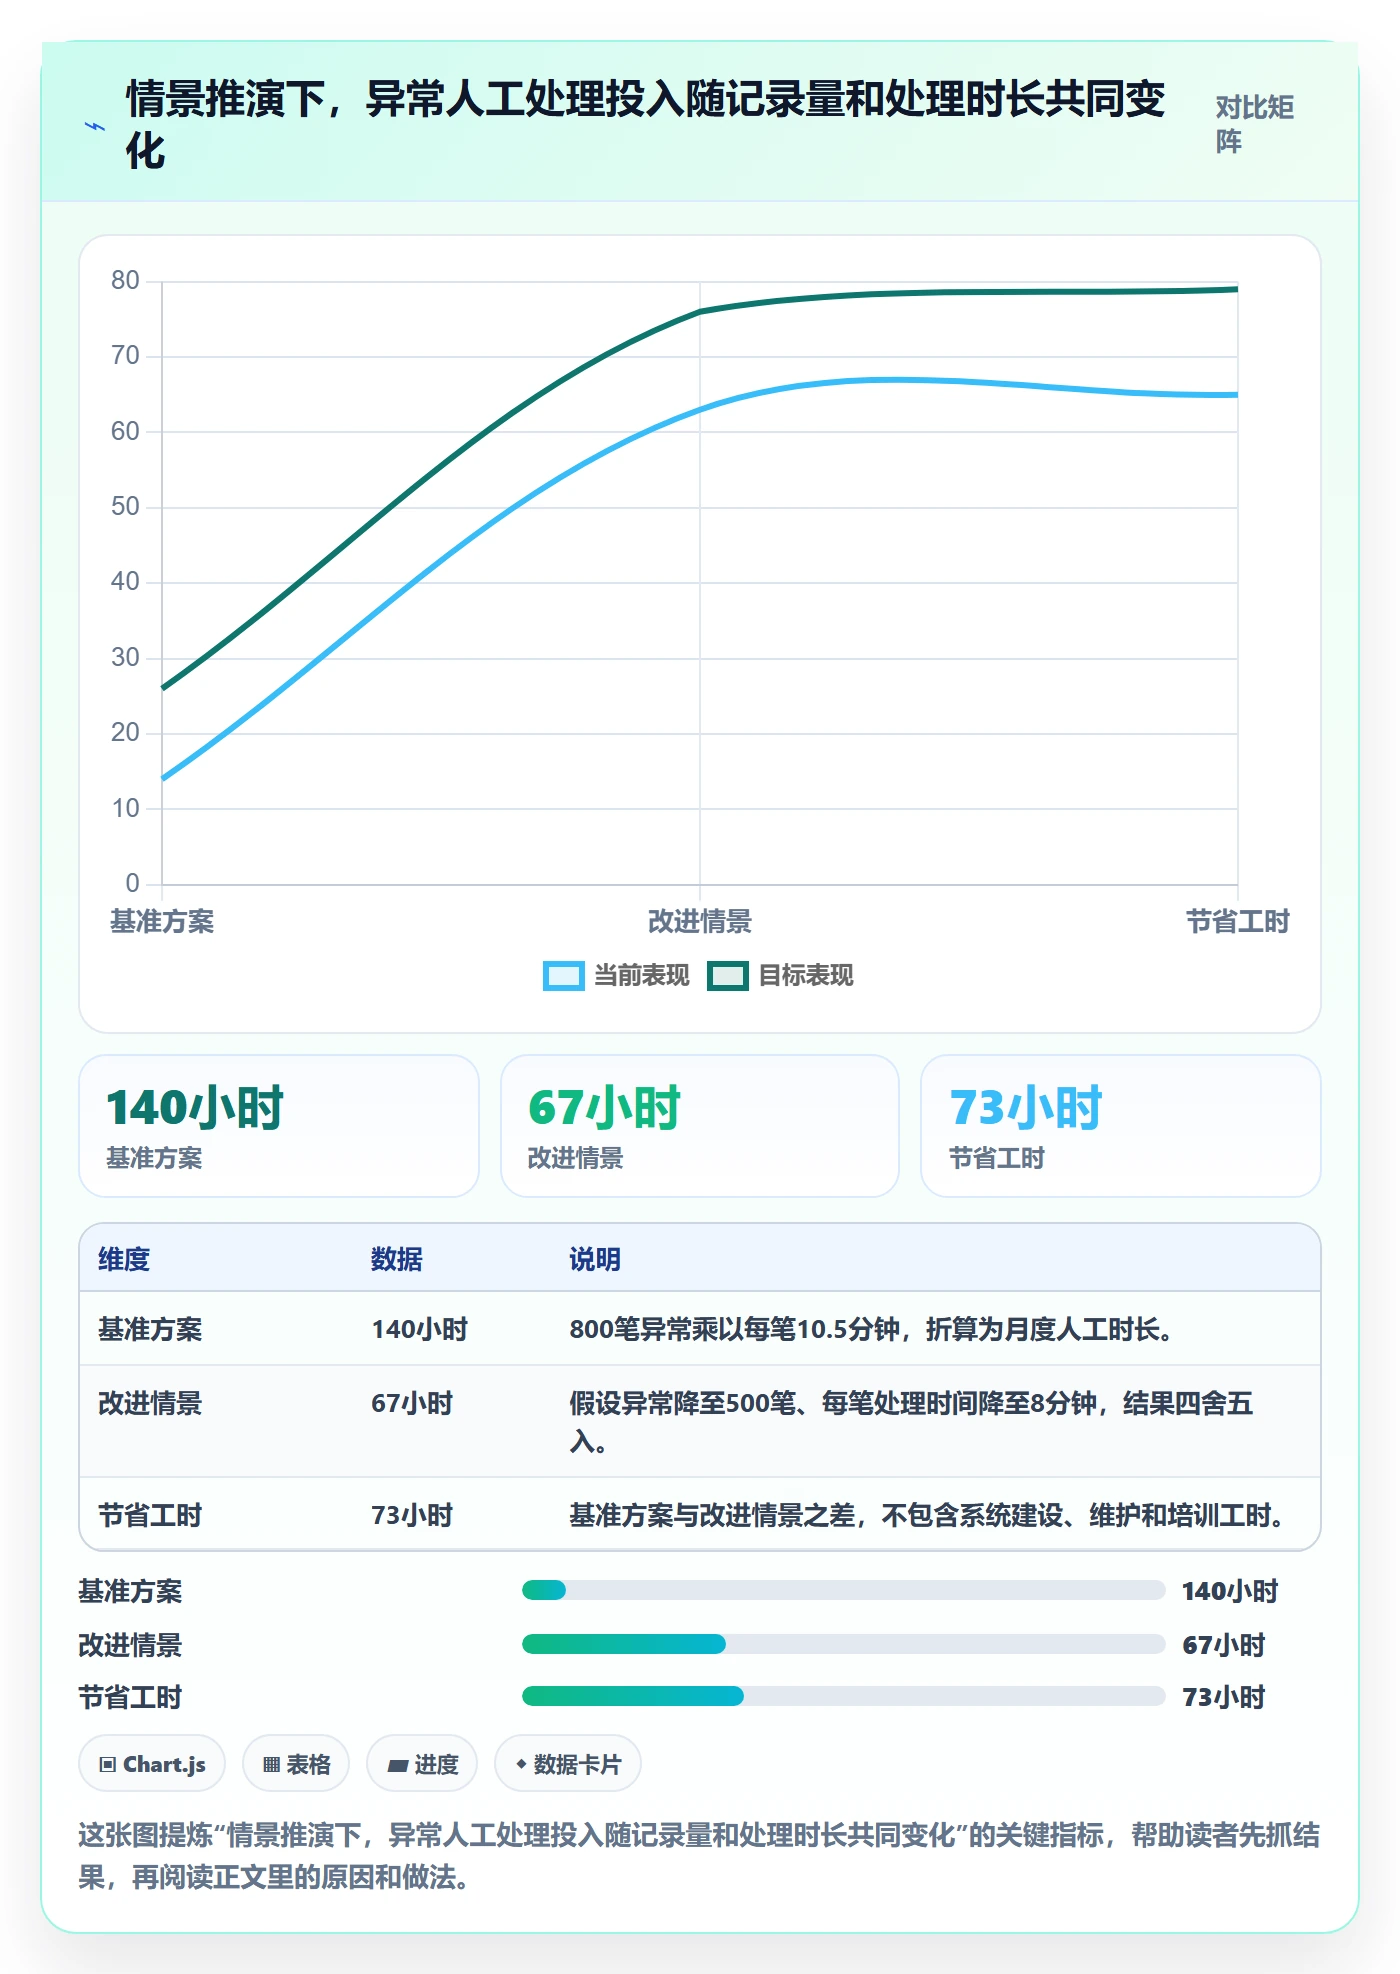
Task: Click the caption paragraph starting 这张图提炼
Action: (x=699, y=1856)
